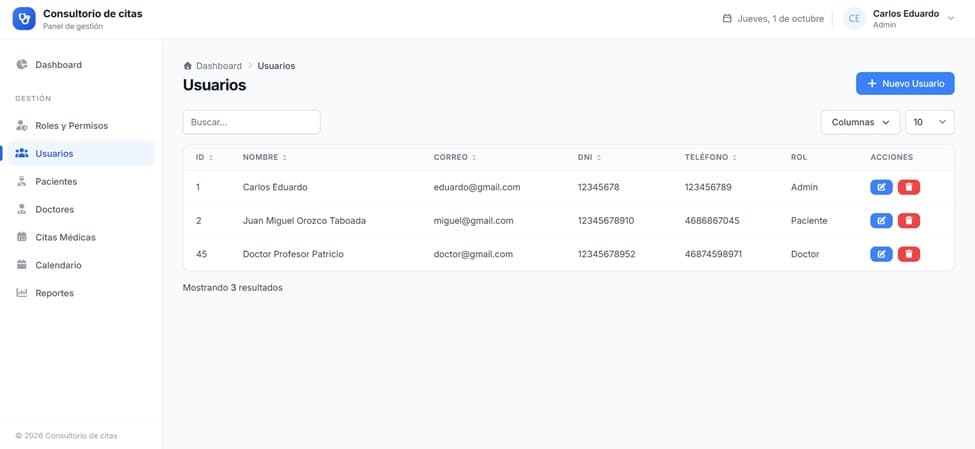Click the ID cell 45
The height and width of the screenshot is (449, 975).
[x=201, y=254]
